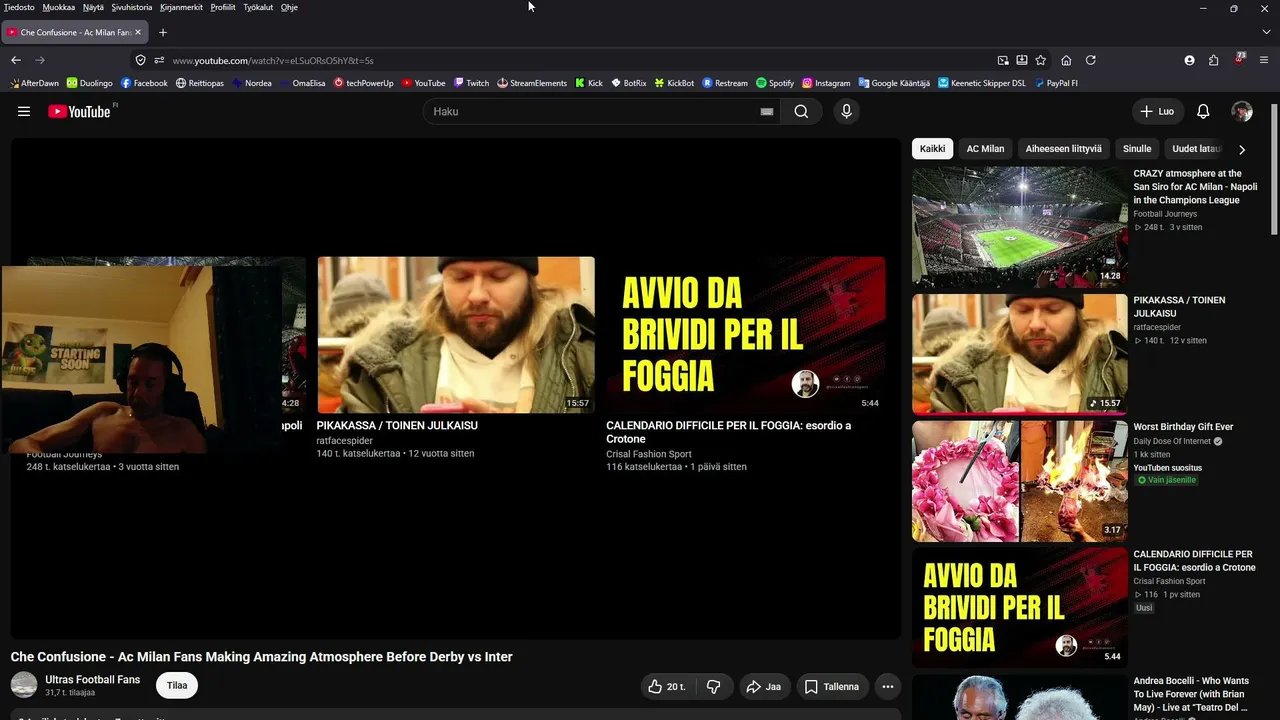Viewport: 1280px width, 720px height.
Task: Open site permissions icon in address bar
Action: pyautogui.click(x=159, y=60)
